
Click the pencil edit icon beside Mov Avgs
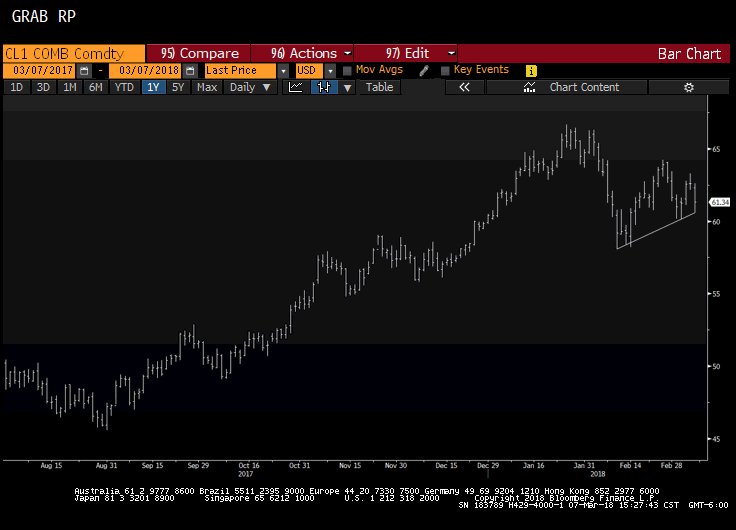click(x=424, y=71)
